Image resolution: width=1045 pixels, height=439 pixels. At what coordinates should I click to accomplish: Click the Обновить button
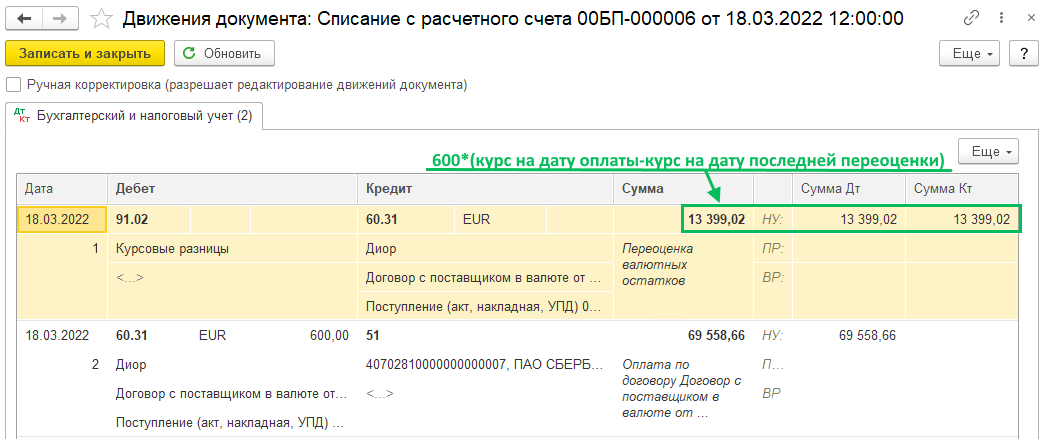click(224, 54)
